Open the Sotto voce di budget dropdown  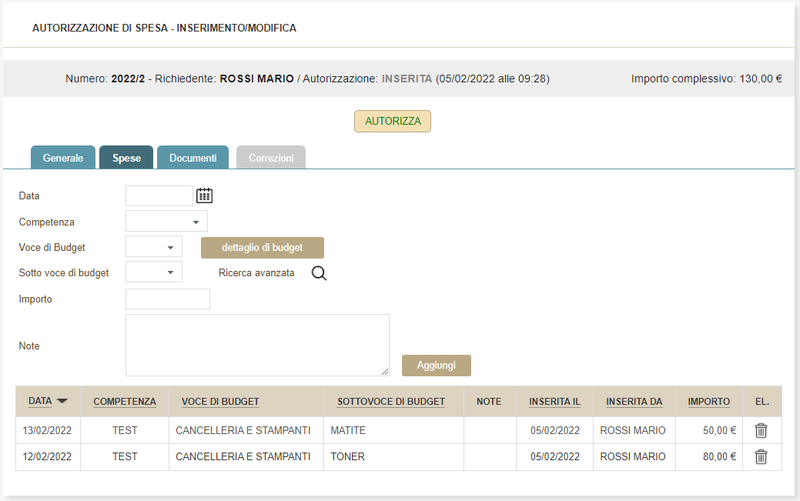coord(154,272)
